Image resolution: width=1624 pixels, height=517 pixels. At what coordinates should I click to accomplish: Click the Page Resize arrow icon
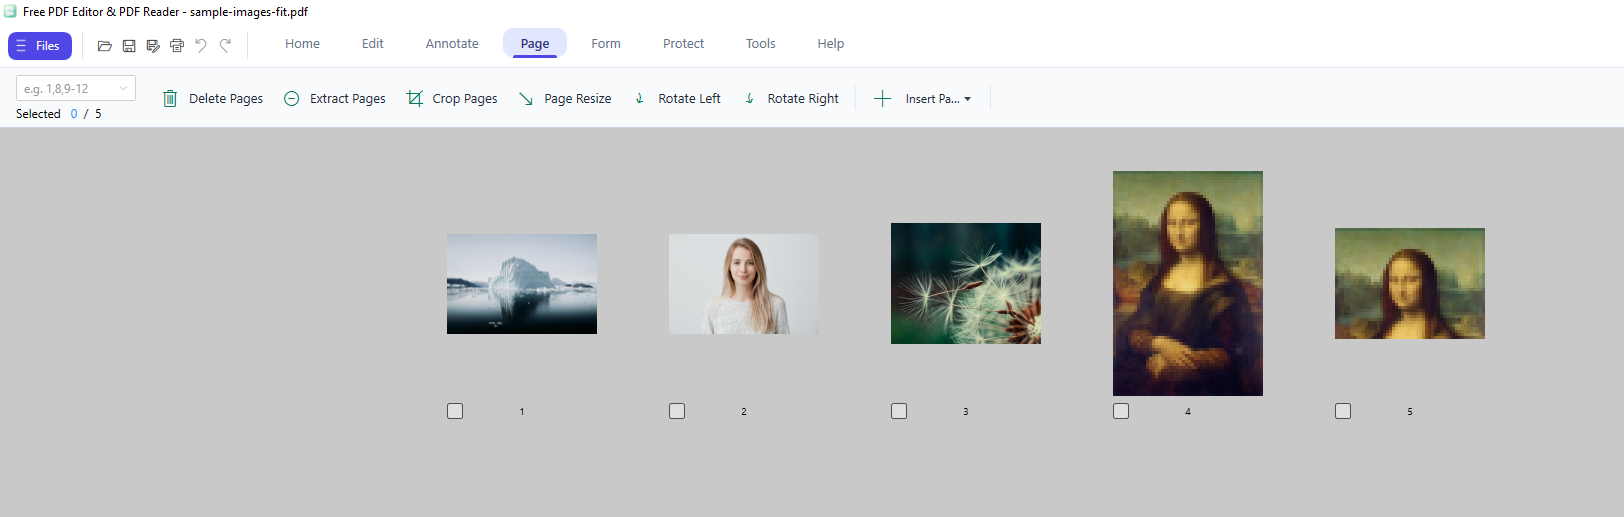526,98
